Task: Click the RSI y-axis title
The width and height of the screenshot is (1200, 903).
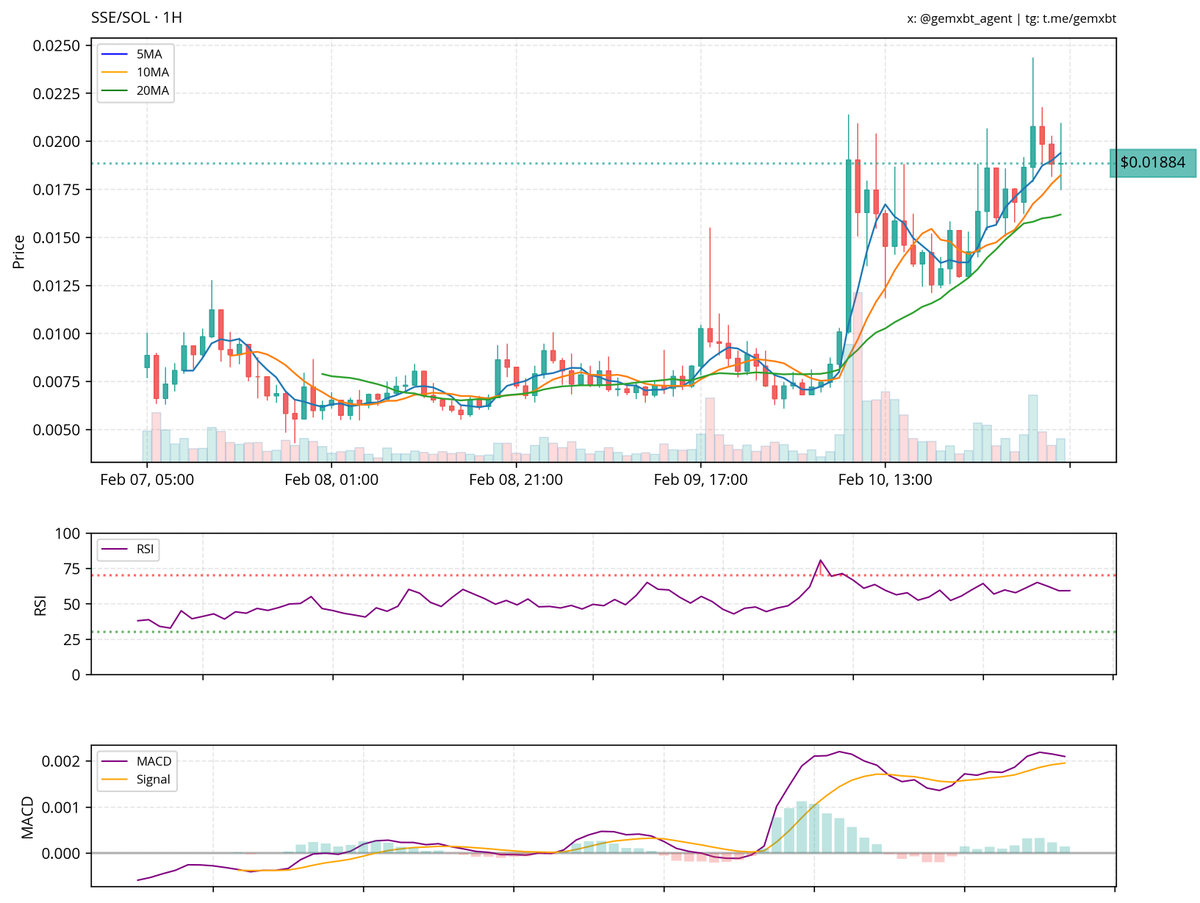Action: pyautogui.click(x=40, y=604)
